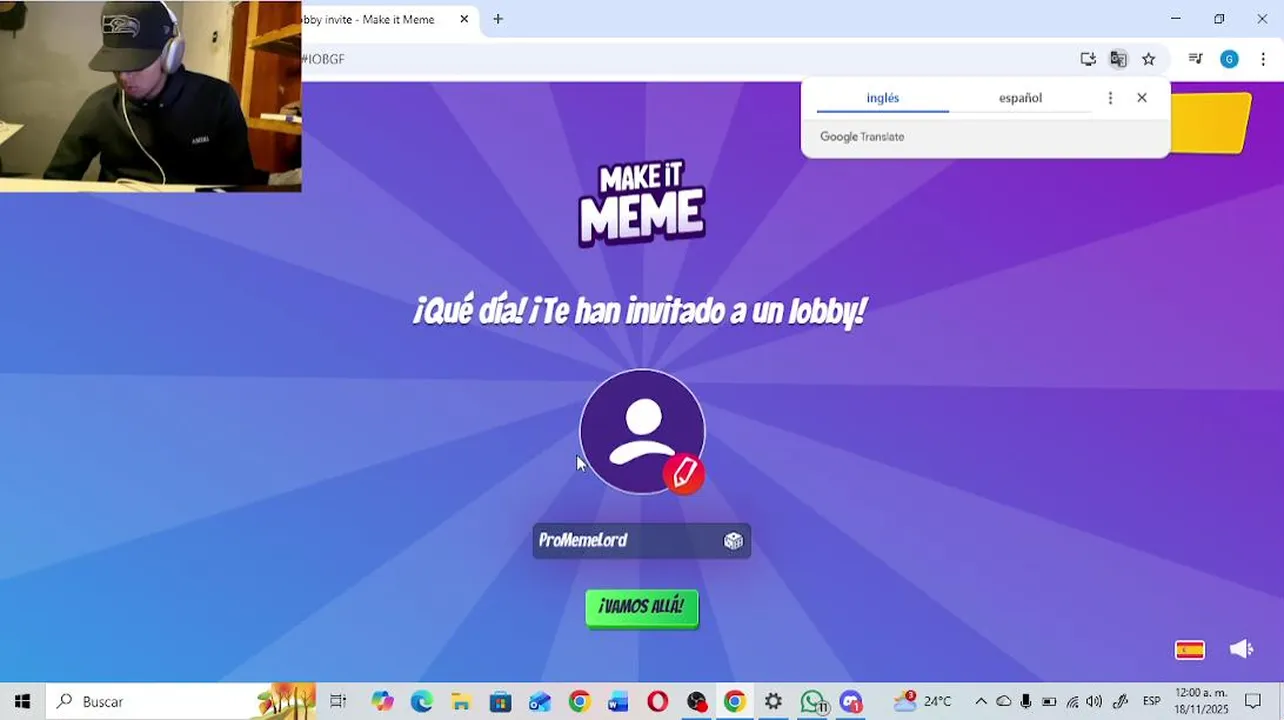Open the Chrome profile avatar G
This screenshot has width=1284, height=720.
coord(1229,59)
